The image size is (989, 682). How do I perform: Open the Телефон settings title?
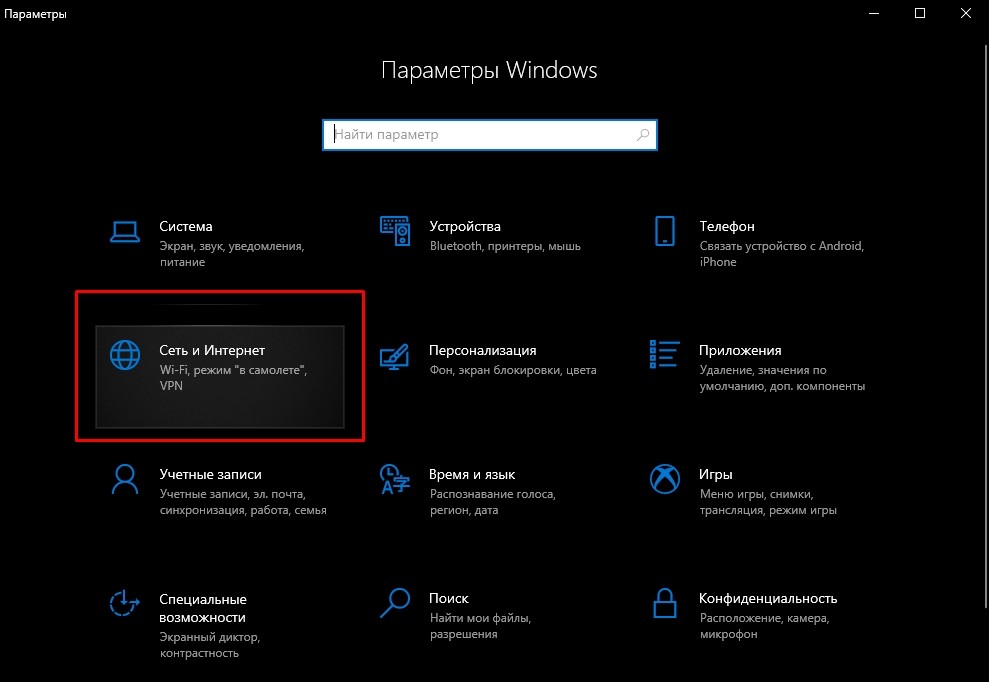point(727,226)
